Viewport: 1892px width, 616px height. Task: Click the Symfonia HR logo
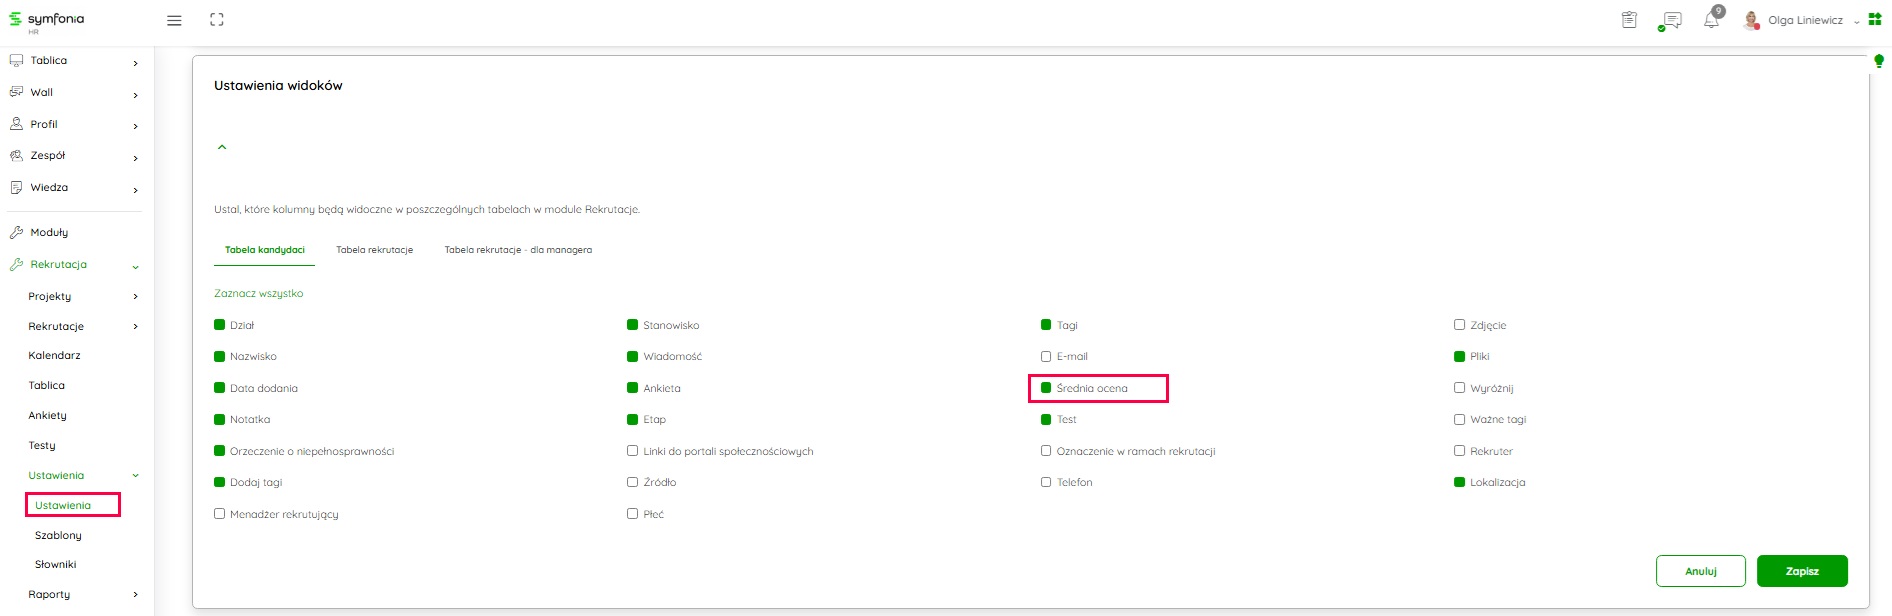(x=47, y=21)
